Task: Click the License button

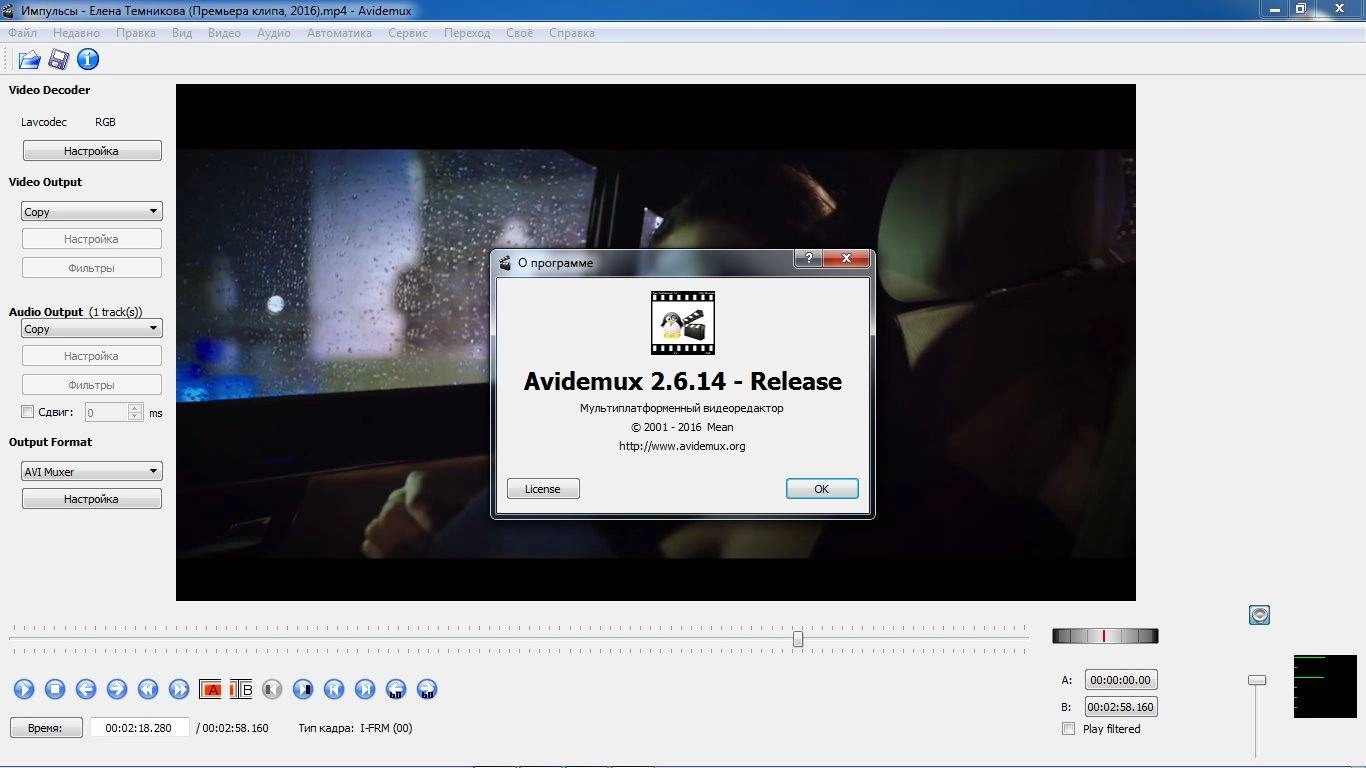Action: click(x=543, y=489)
